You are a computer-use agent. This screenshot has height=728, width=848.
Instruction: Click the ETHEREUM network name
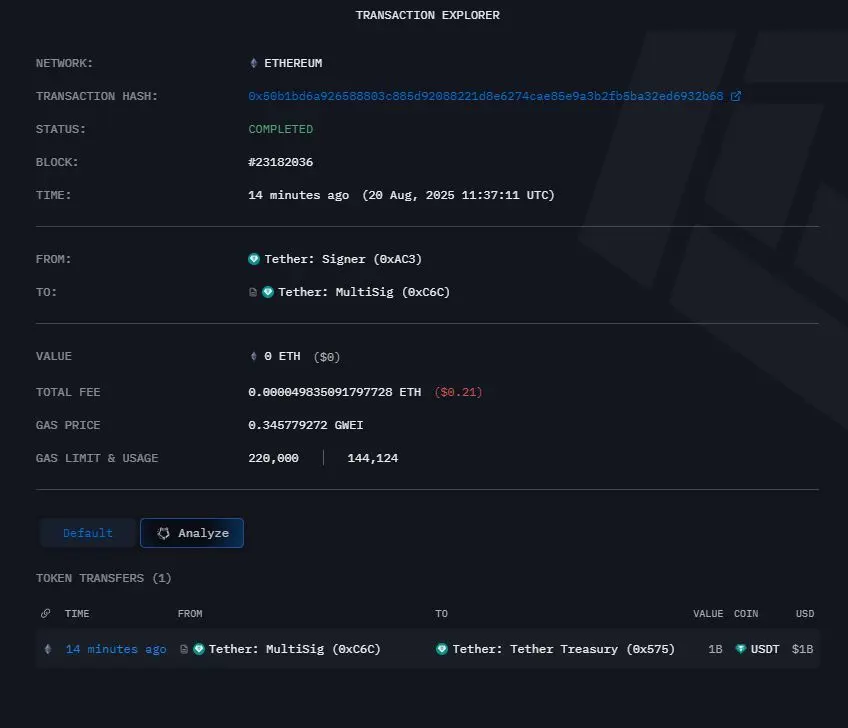293,63
